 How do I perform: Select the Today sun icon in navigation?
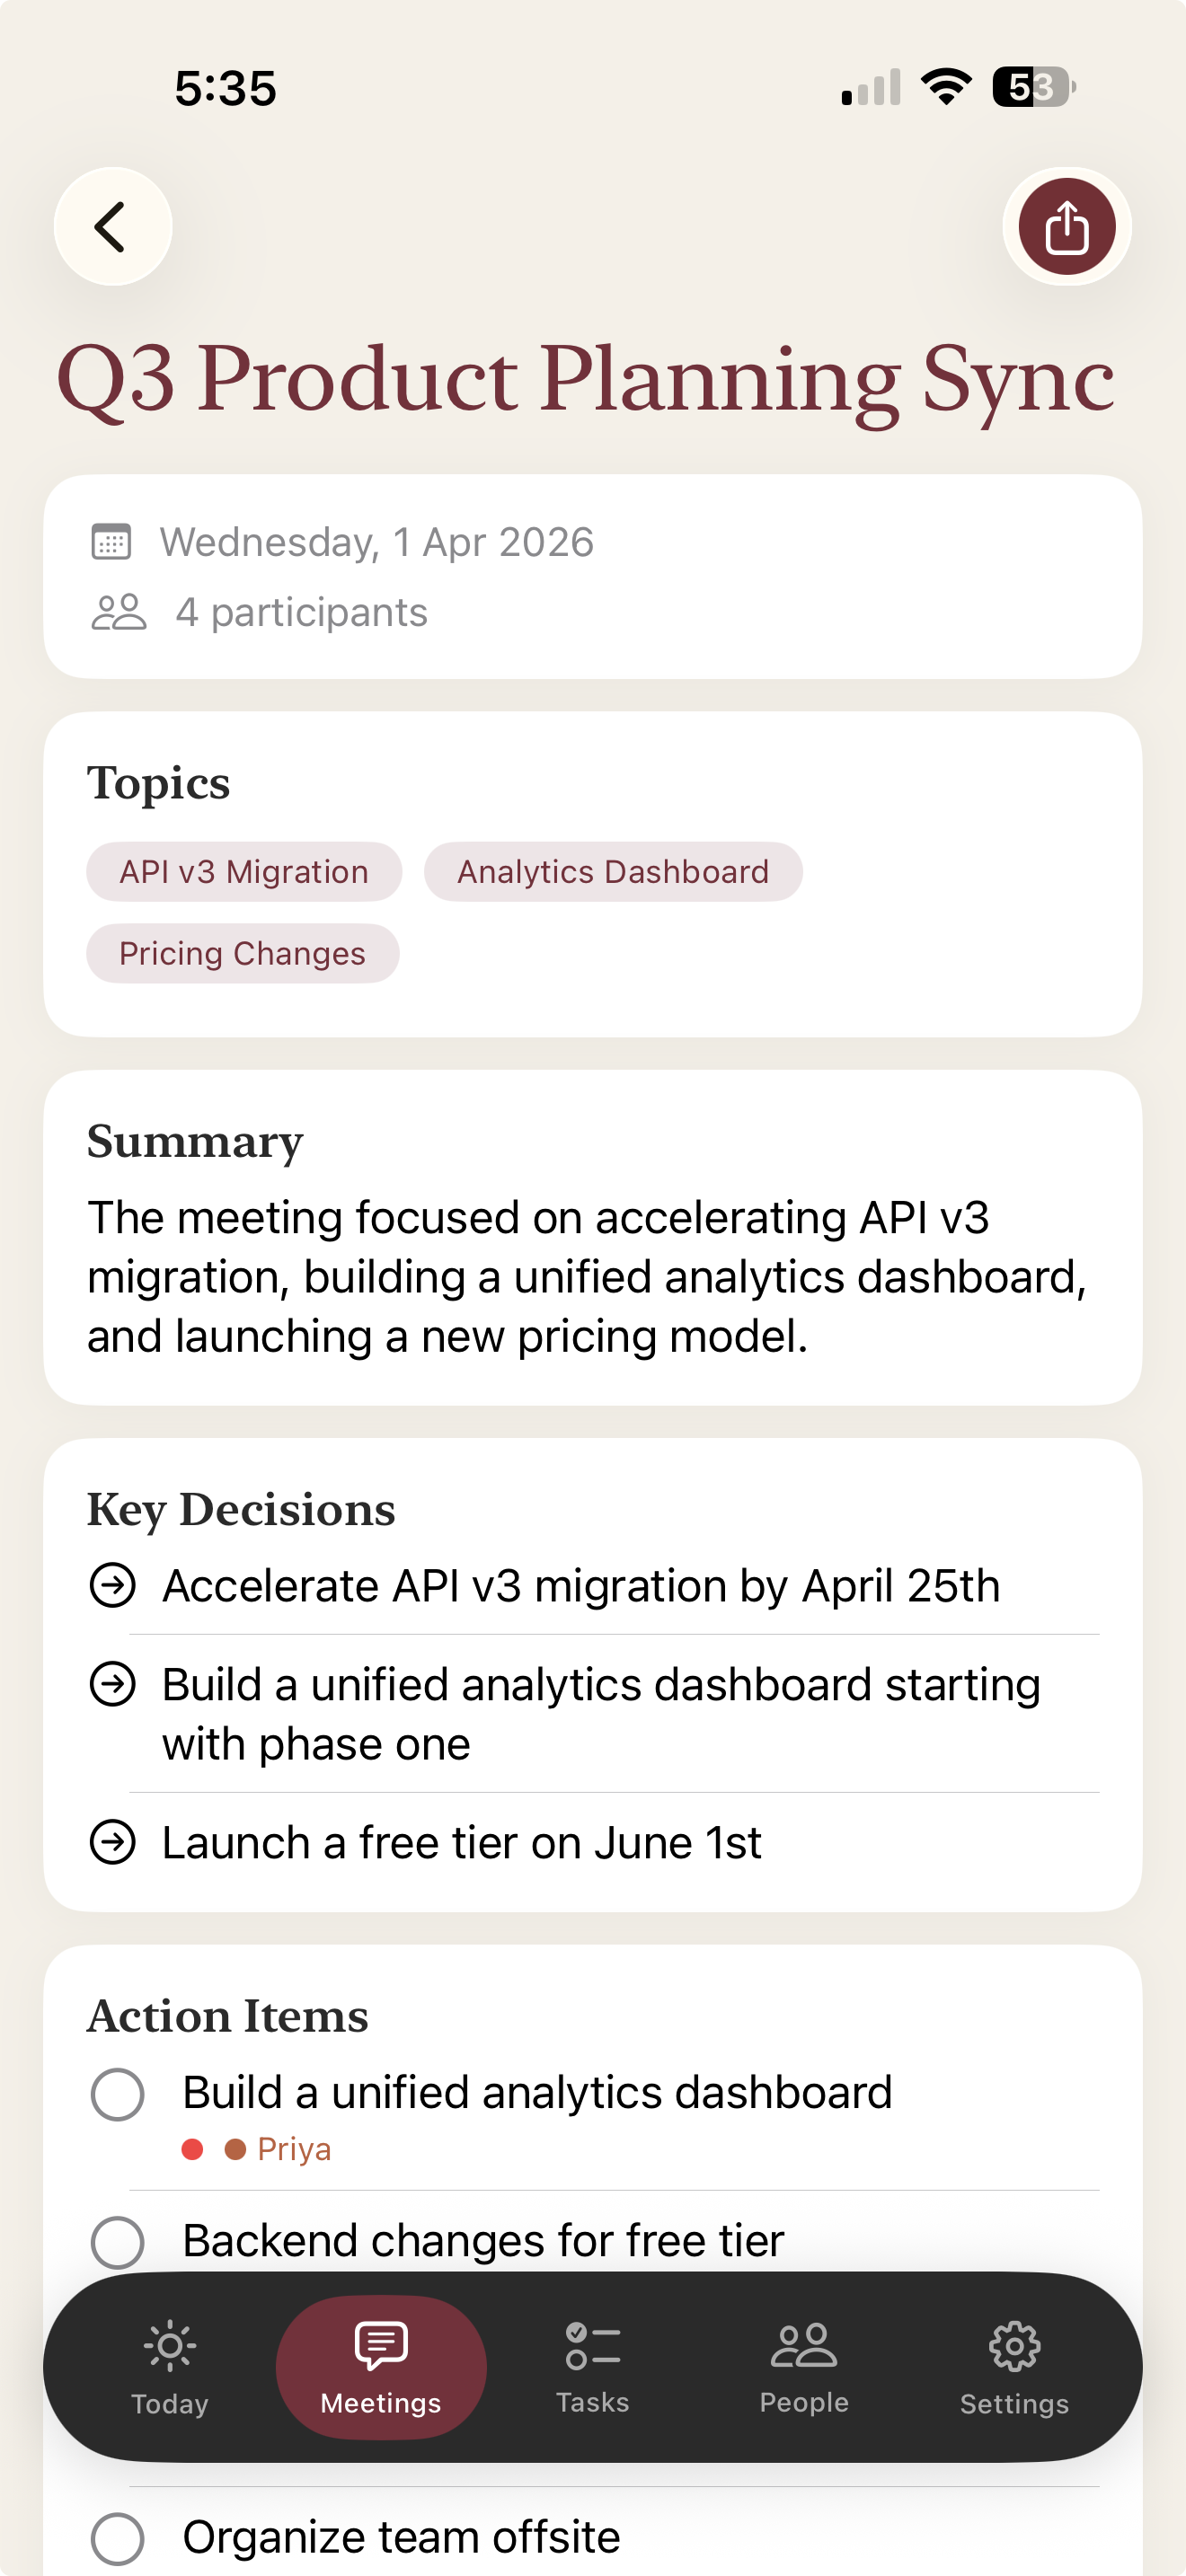pyautogui.click(x=169, y=2345)
